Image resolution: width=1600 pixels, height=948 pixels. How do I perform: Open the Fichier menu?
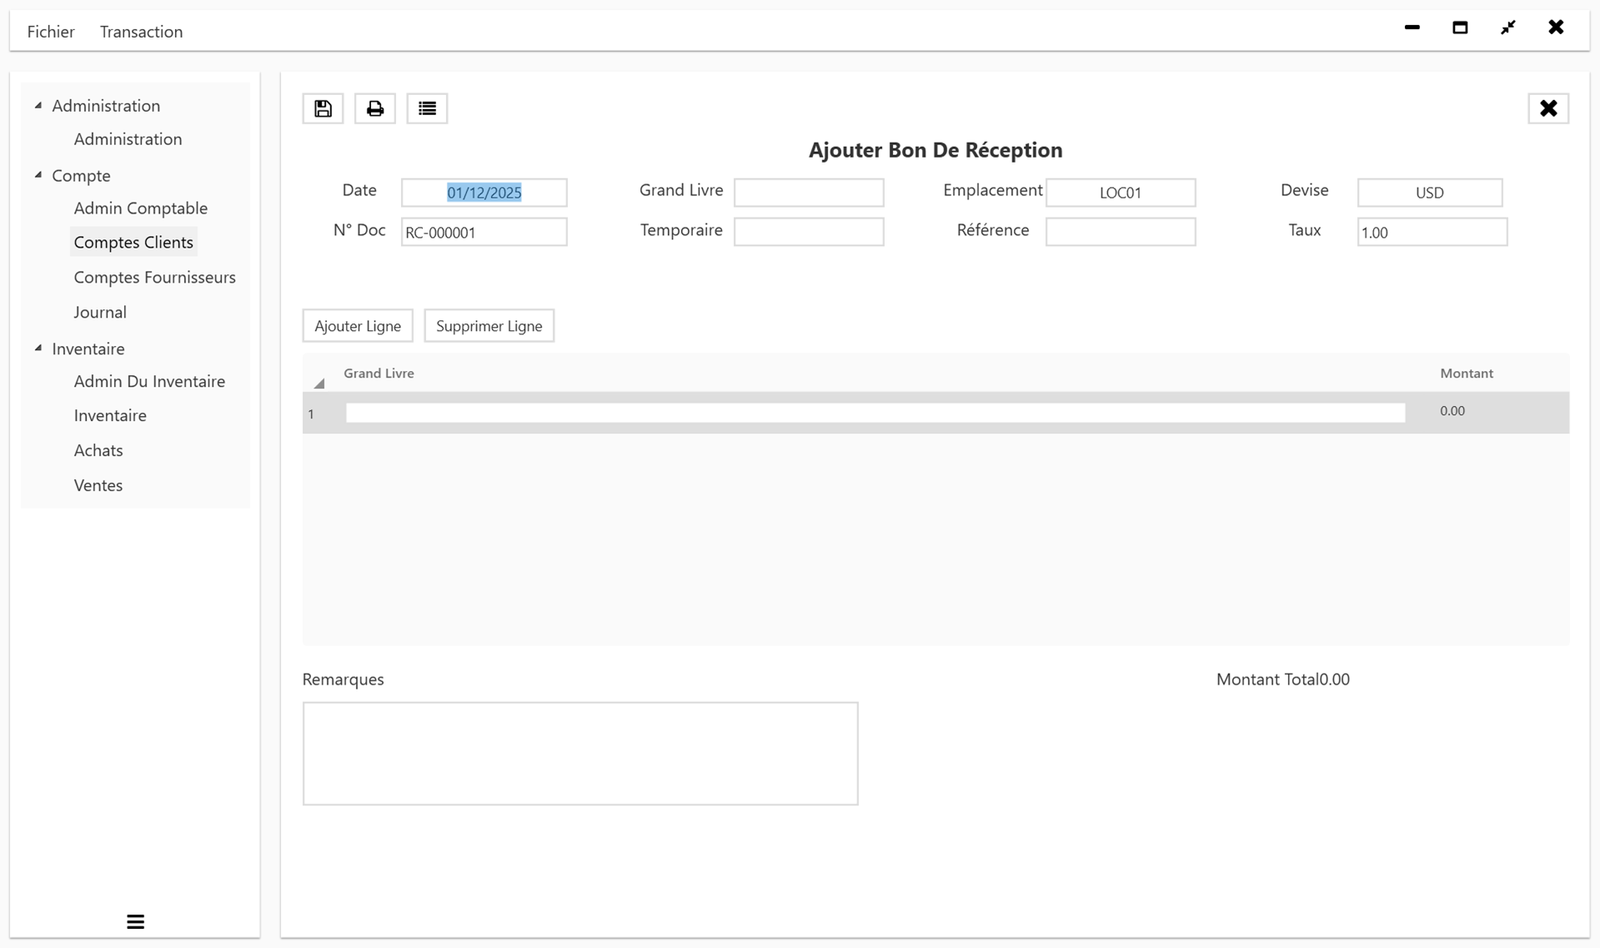coord(50,31)
